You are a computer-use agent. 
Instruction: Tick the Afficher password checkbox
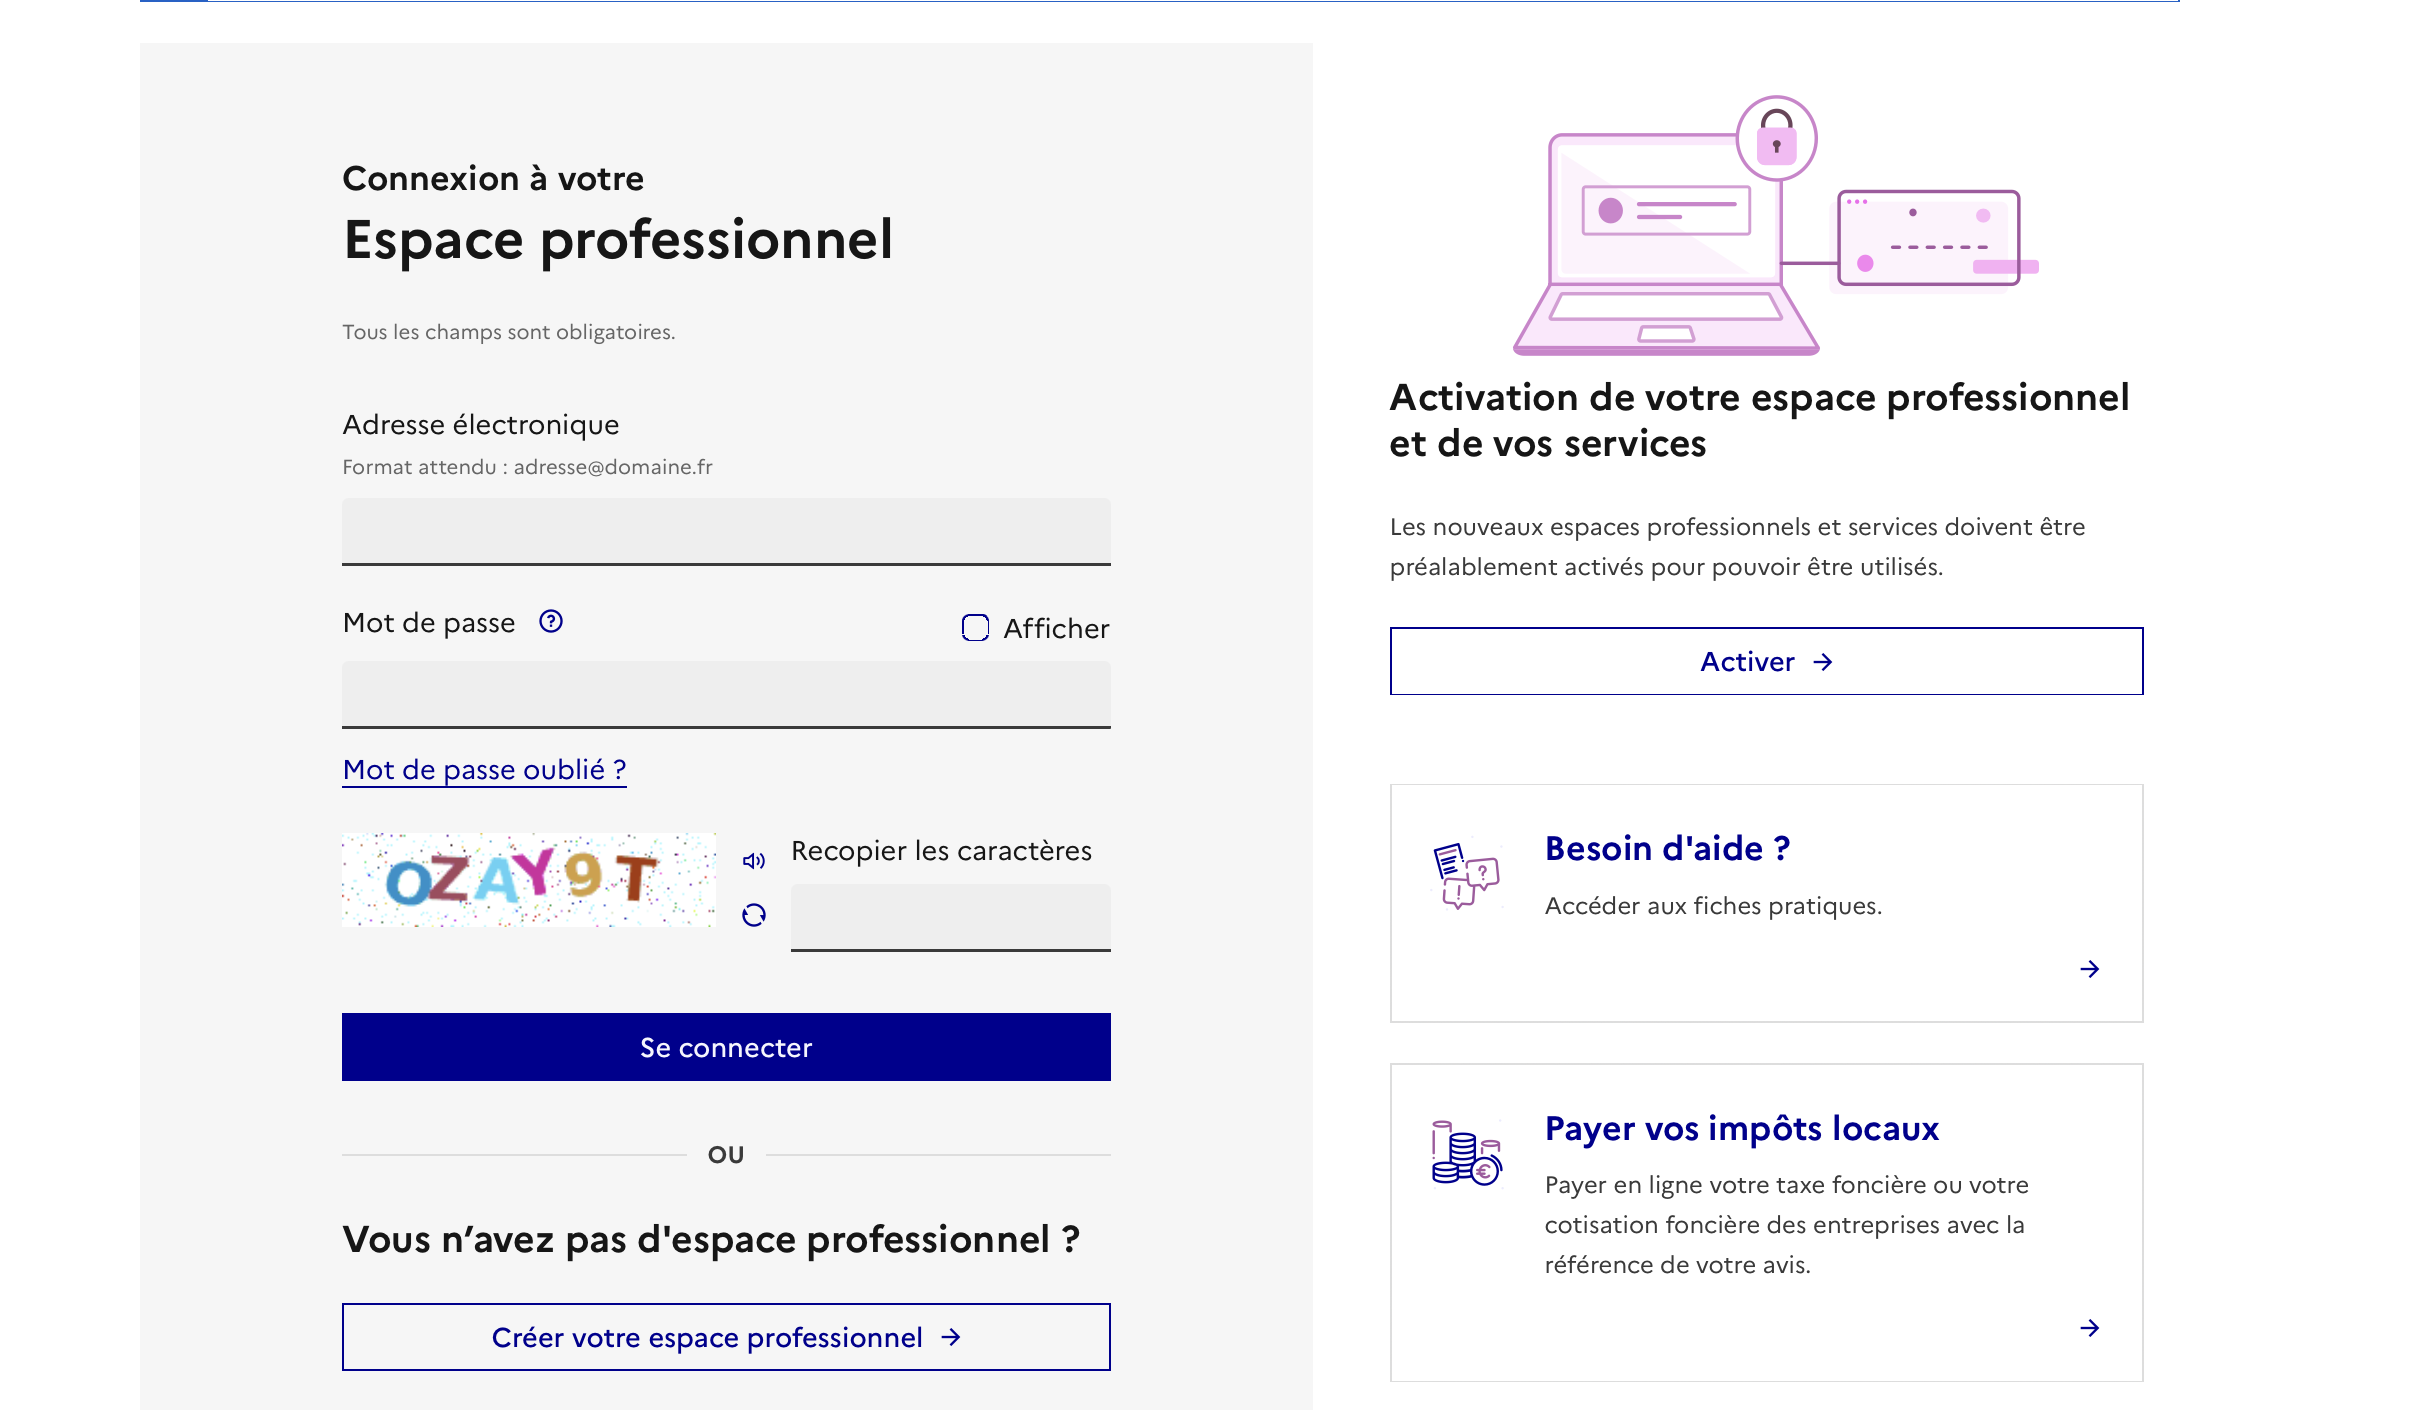coord(975,628)
